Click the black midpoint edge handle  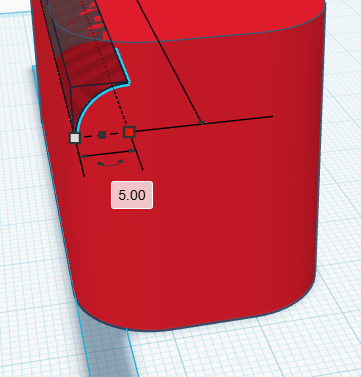click(x=102, y=135)
